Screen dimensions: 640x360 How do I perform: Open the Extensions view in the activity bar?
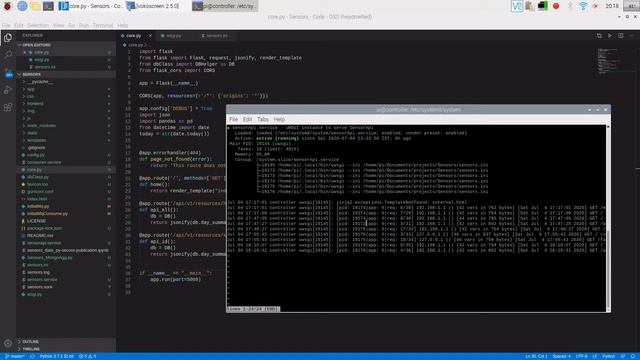point(8,107)
